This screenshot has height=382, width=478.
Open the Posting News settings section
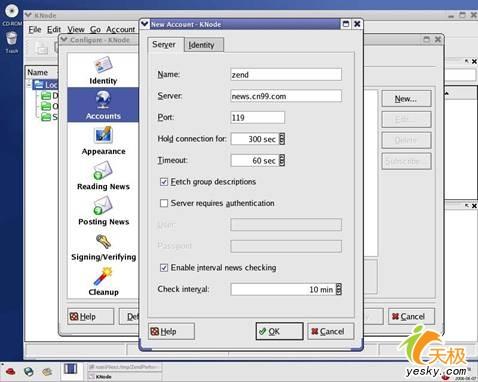coord(103,211)
